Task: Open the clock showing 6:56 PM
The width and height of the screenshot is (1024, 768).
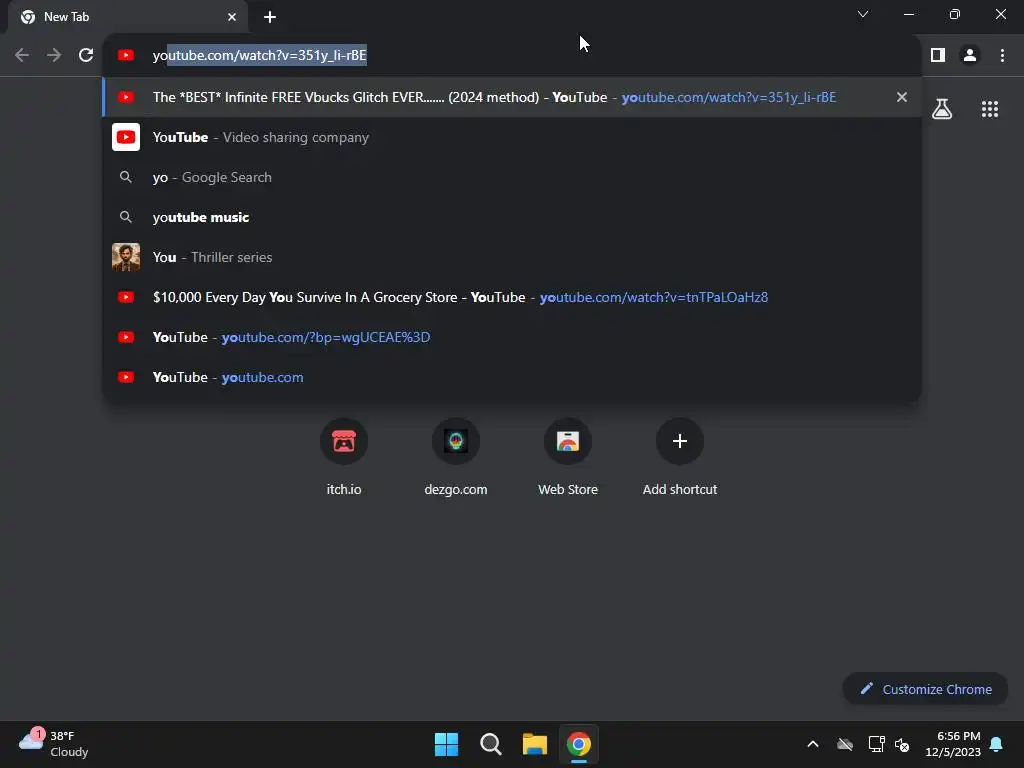Action: click(x=953, y=744)
